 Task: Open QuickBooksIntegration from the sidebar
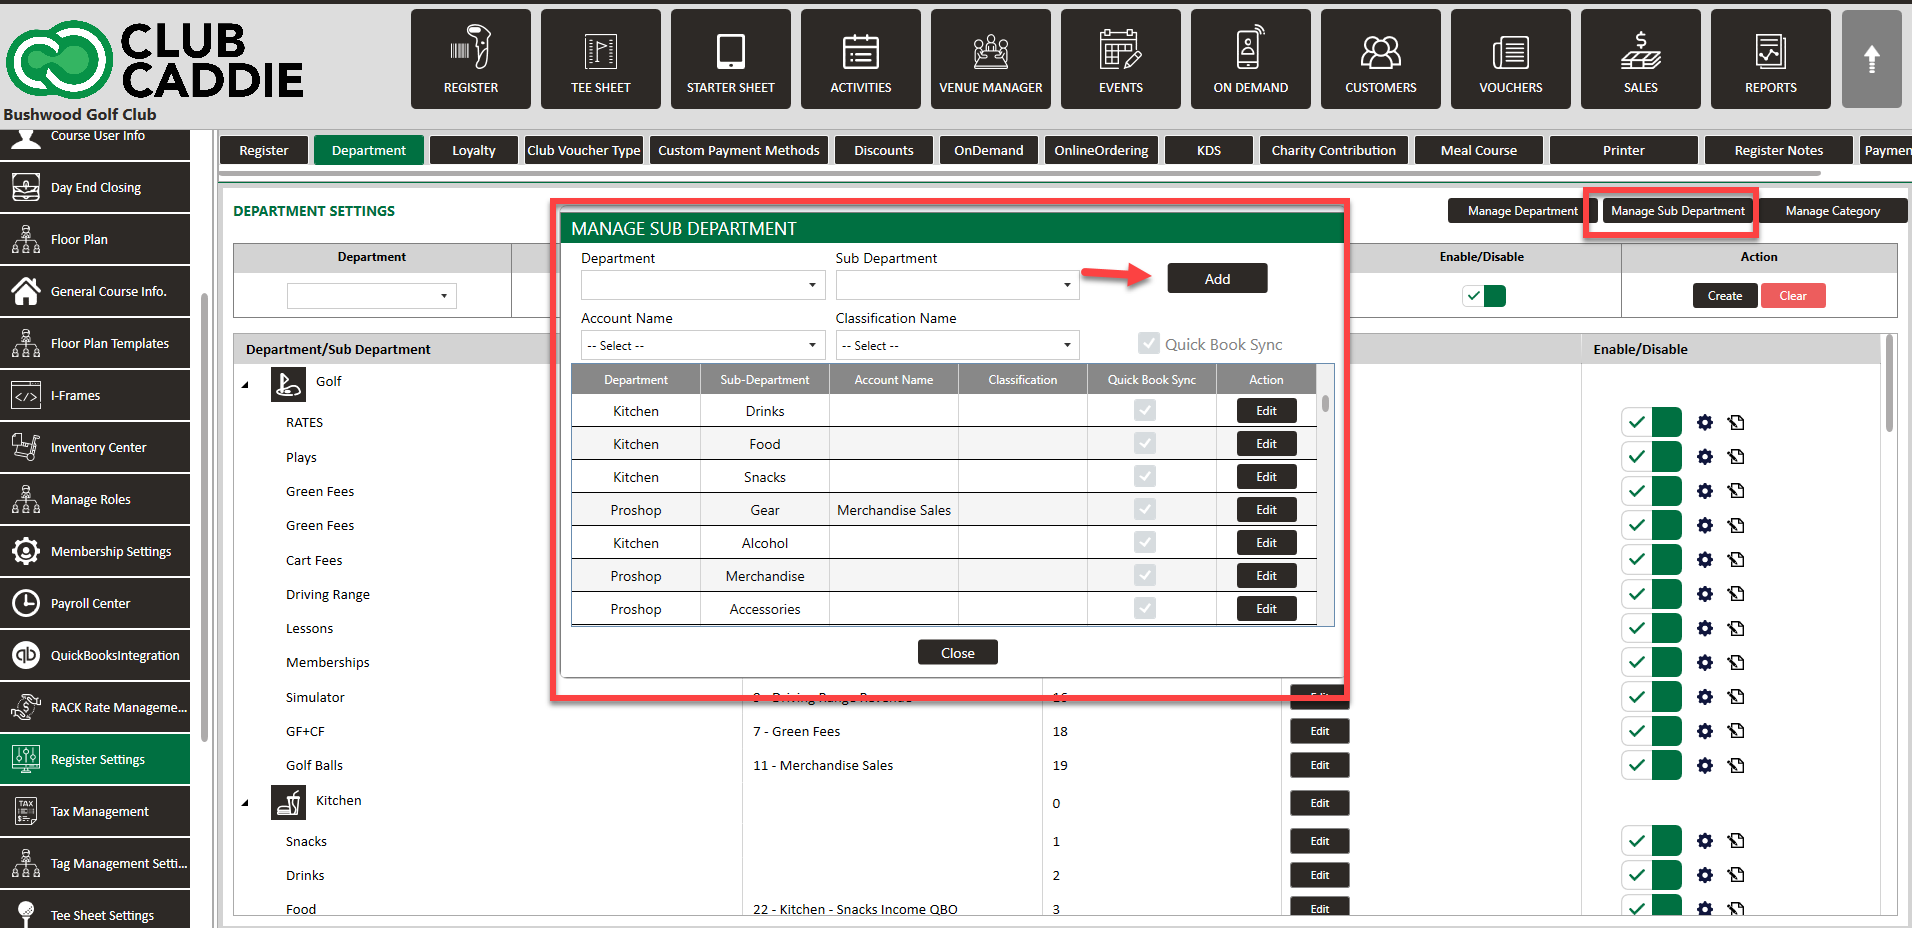click(x=96, y=656)
